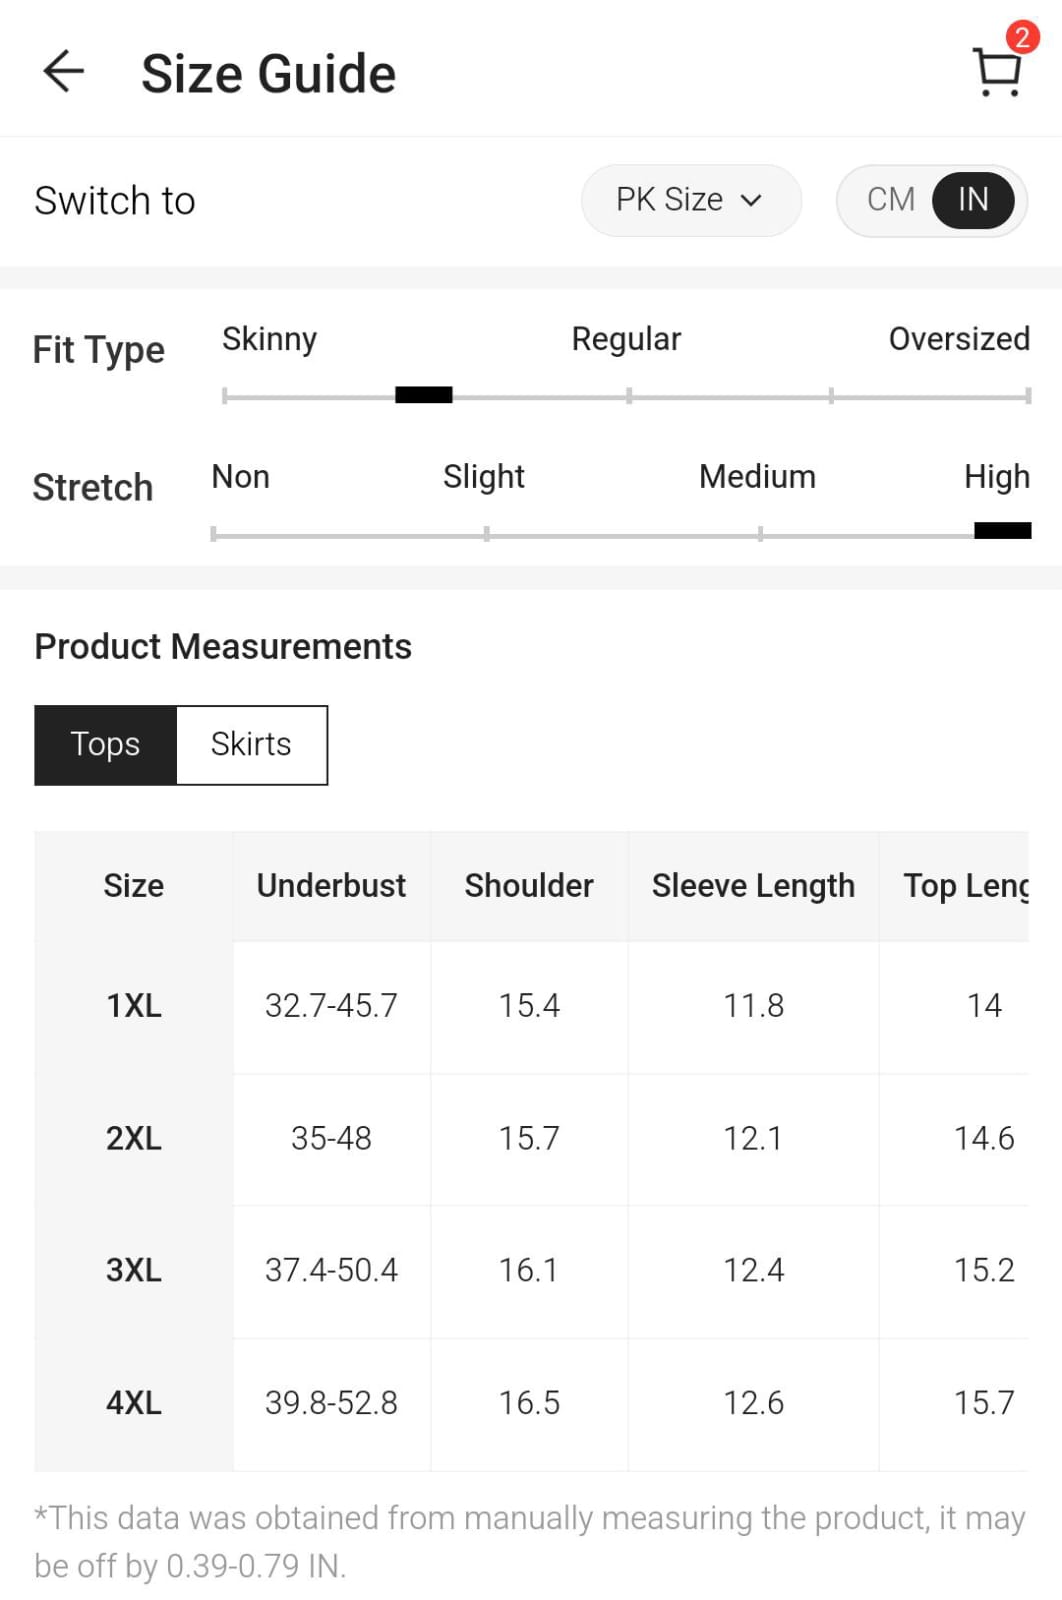This screenshot has height=1600, width=1062.
Task: Switch units to CM
Action: tap(890, 200)
